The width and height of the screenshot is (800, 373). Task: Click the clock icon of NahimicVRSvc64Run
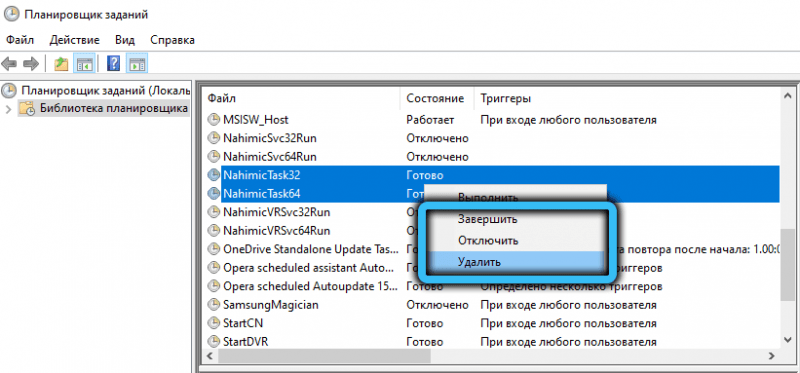click(213, 230)
